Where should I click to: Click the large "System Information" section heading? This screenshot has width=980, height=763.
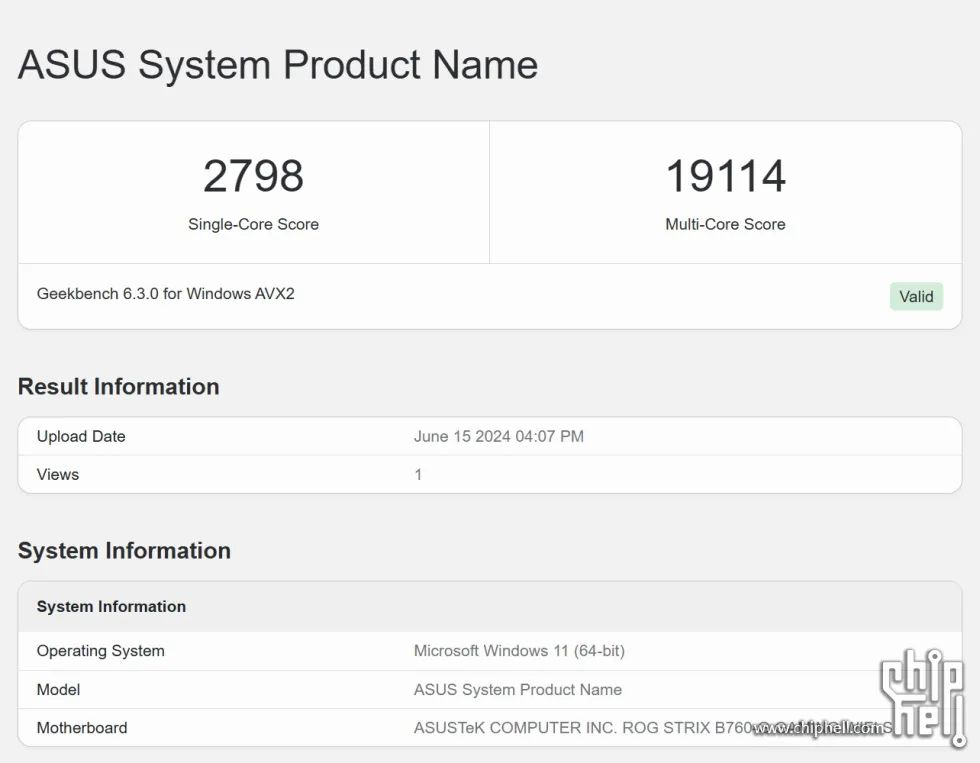124,551
